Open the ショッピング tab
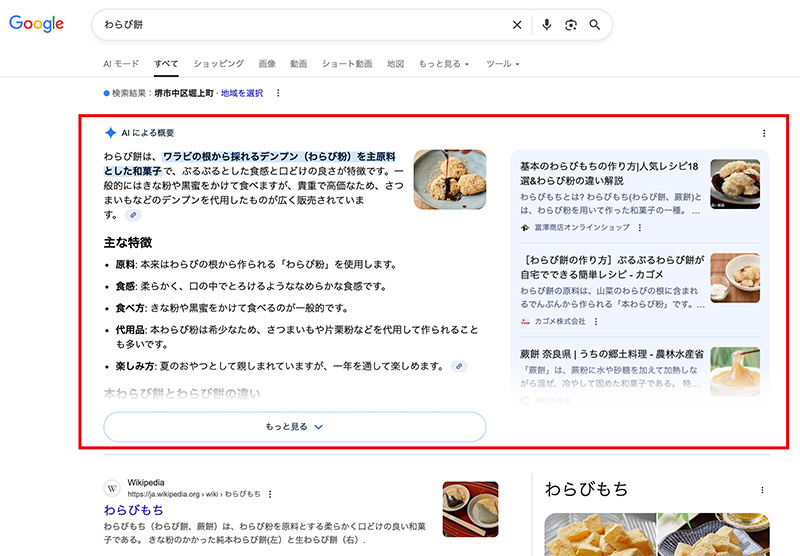This screenshot has height=556, width=800. (x=218, y=64)
